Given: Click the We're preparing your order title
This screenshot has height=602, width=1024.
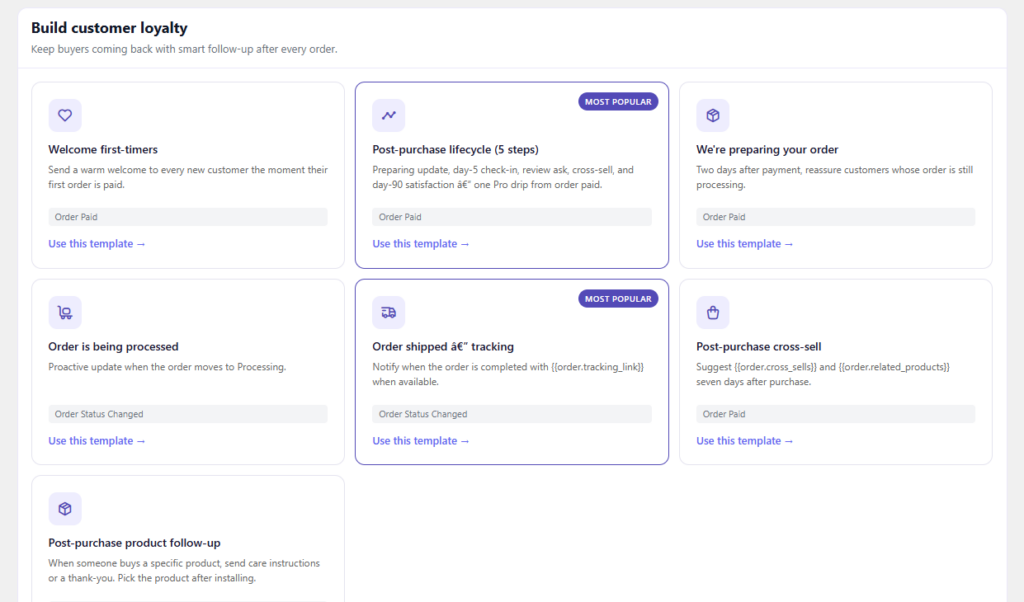Looking at the screenshot, I should click(x=767, y=150).
